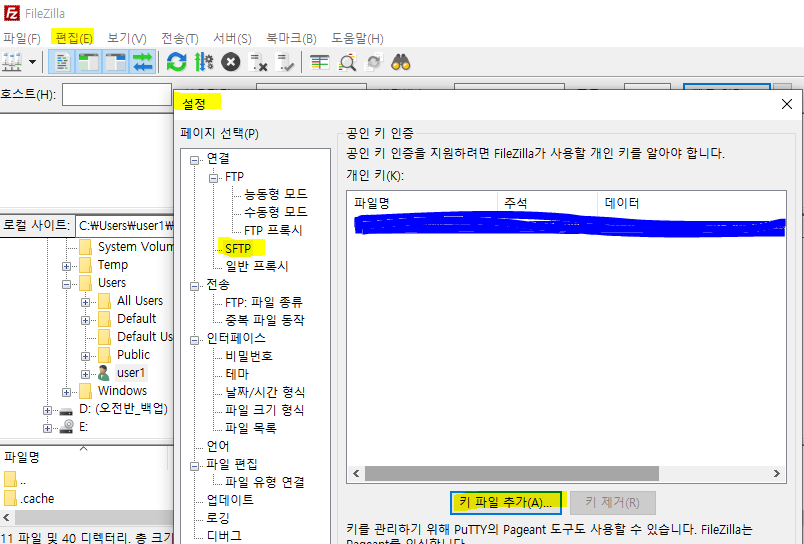
Task: Select 능동형 모드 settings page
Action: [276, 194]
